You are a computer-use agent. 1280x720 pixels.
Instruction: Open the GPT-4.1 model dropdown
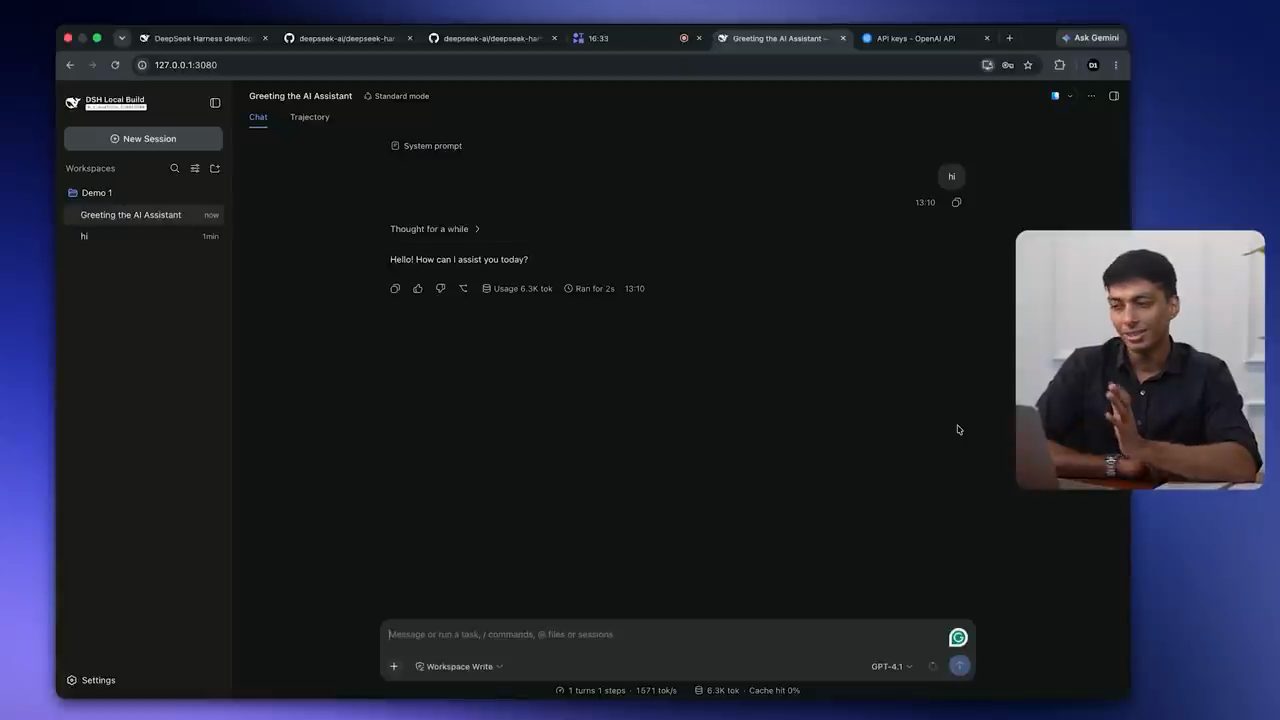tap(891, 667)
